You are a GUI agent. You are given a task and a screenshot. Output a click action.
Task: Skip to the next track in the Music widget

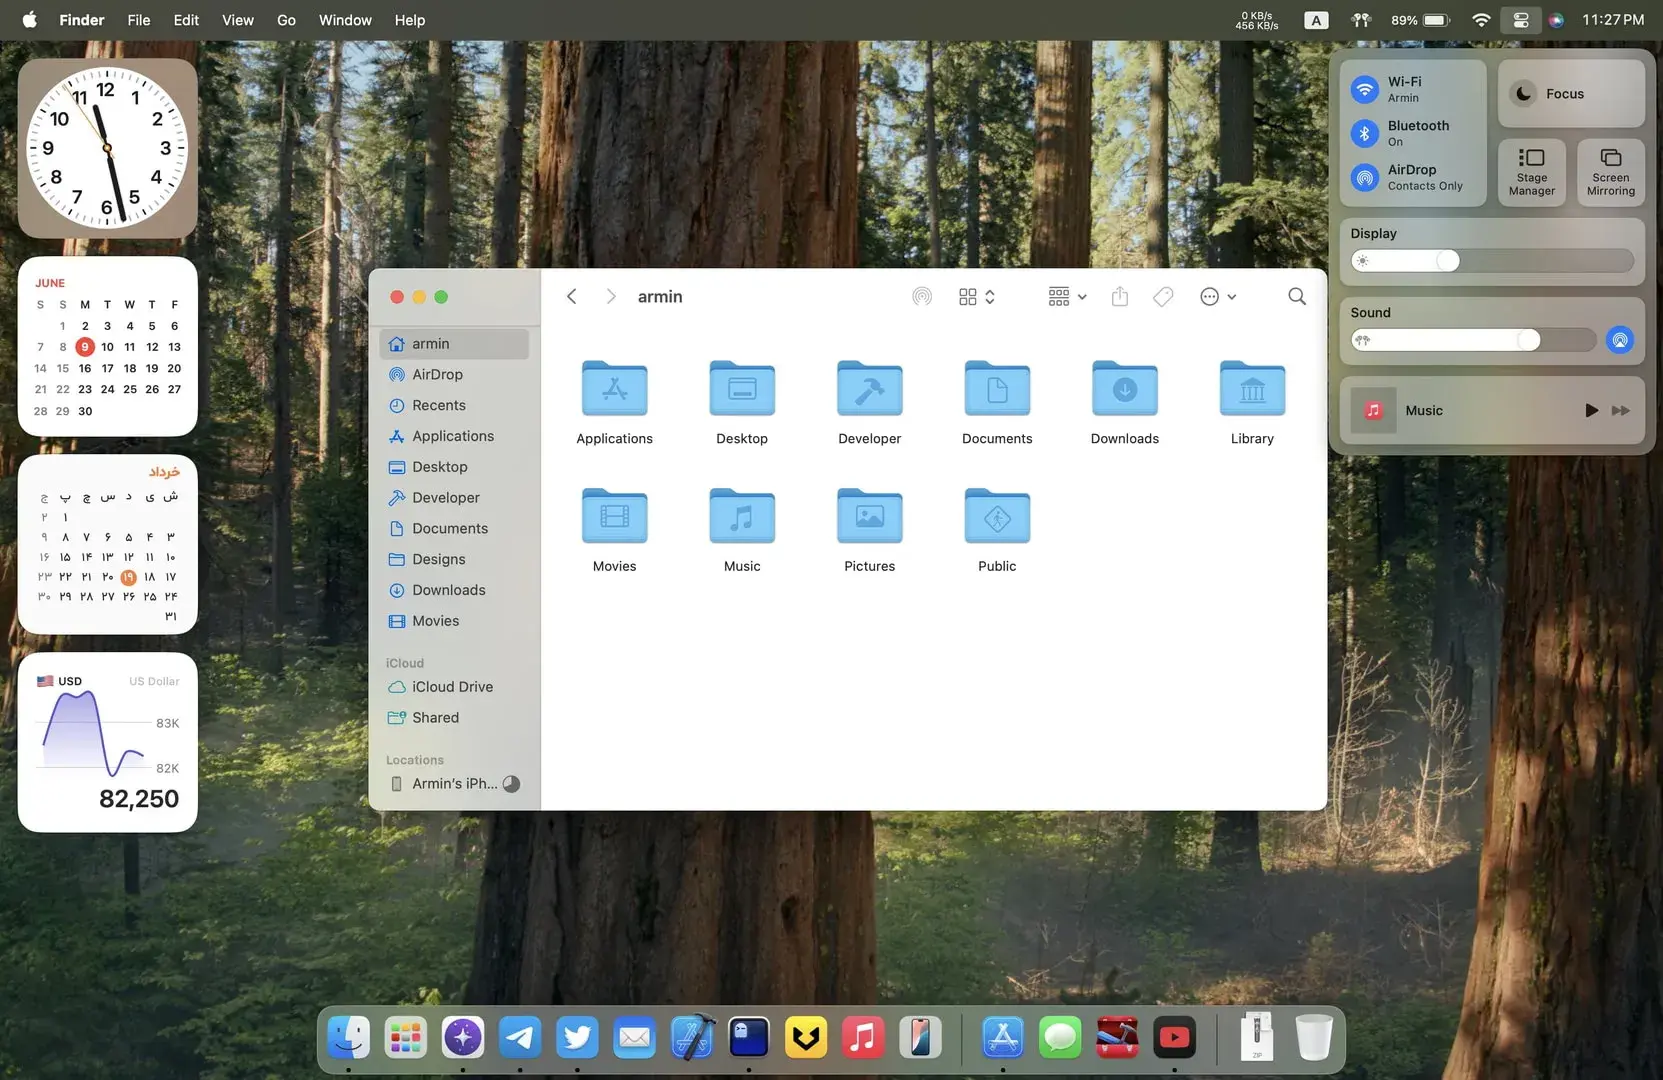click(1620, 410)
